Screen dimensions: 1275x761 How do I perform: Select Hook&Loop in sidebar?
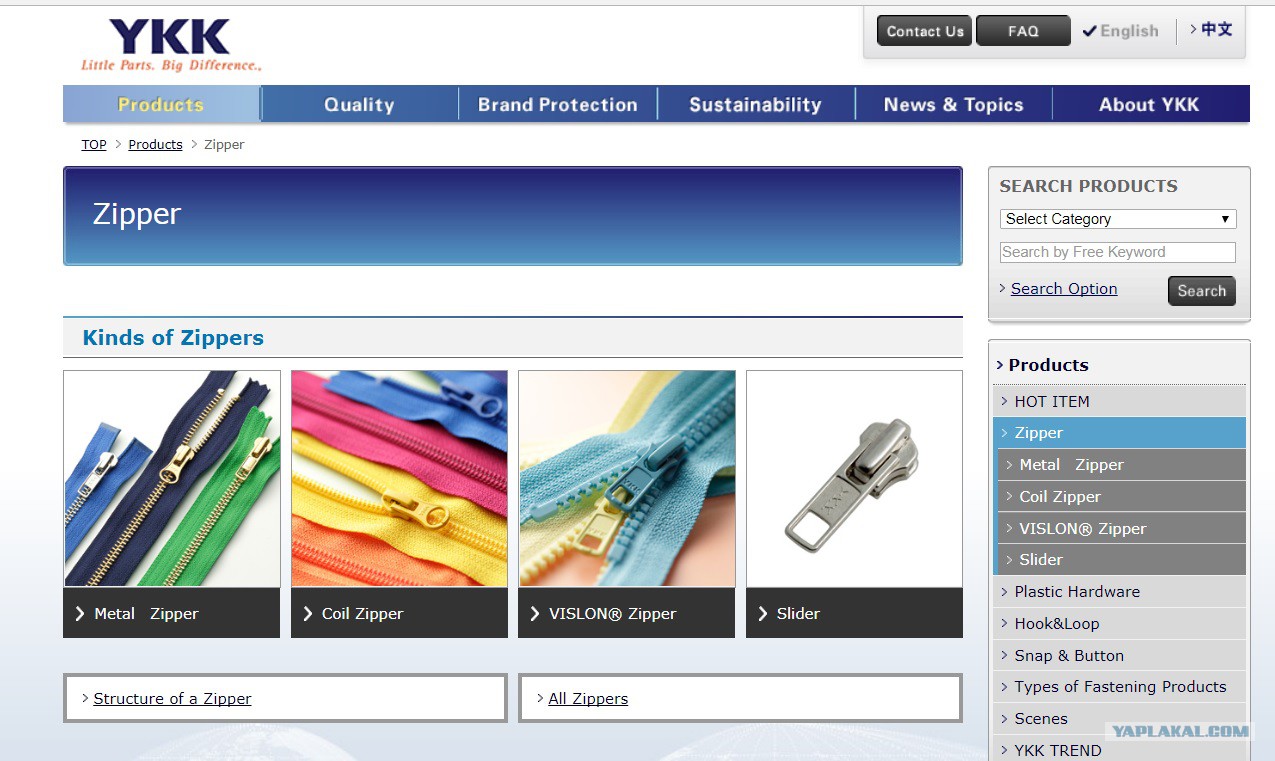click(1120, 624)
